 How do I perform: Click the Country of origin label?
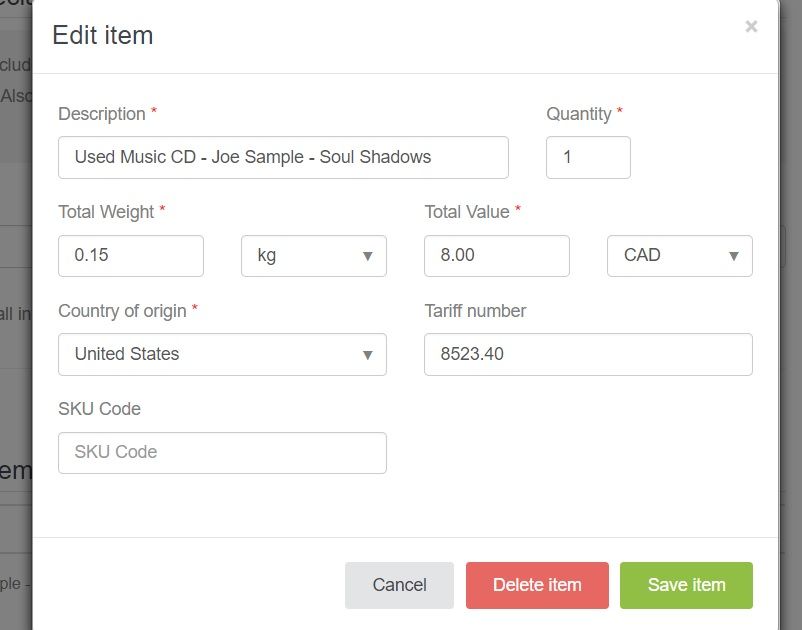pyautogui.click(x=122, y=311)
